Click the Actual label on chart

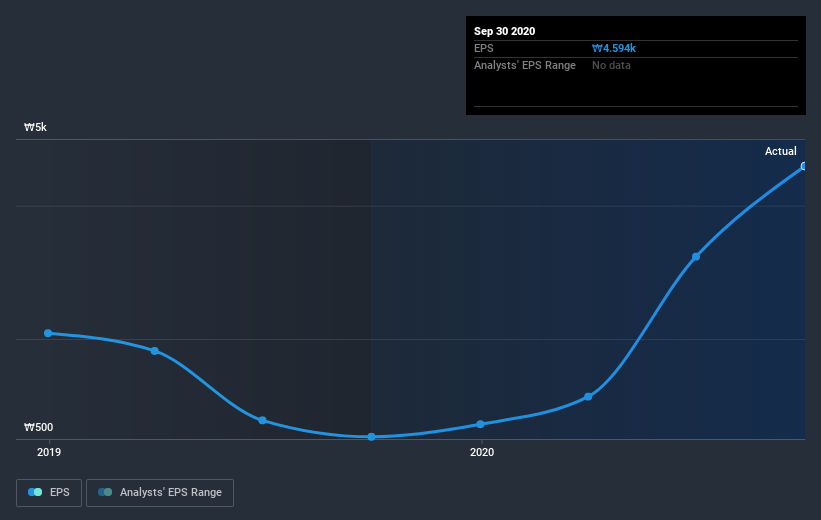(781, 151)
